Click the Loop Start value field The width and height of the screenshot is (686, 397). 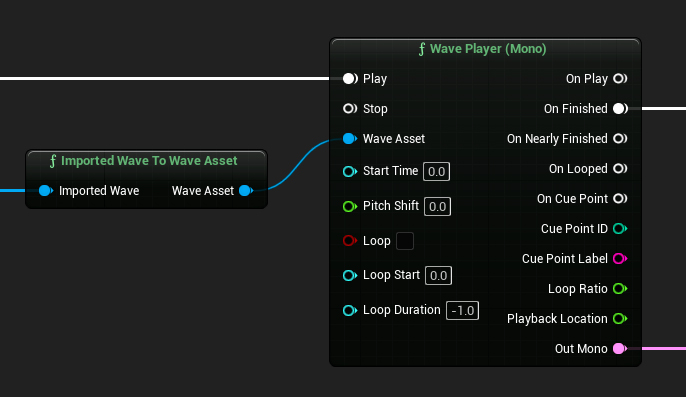pos(438,276)
